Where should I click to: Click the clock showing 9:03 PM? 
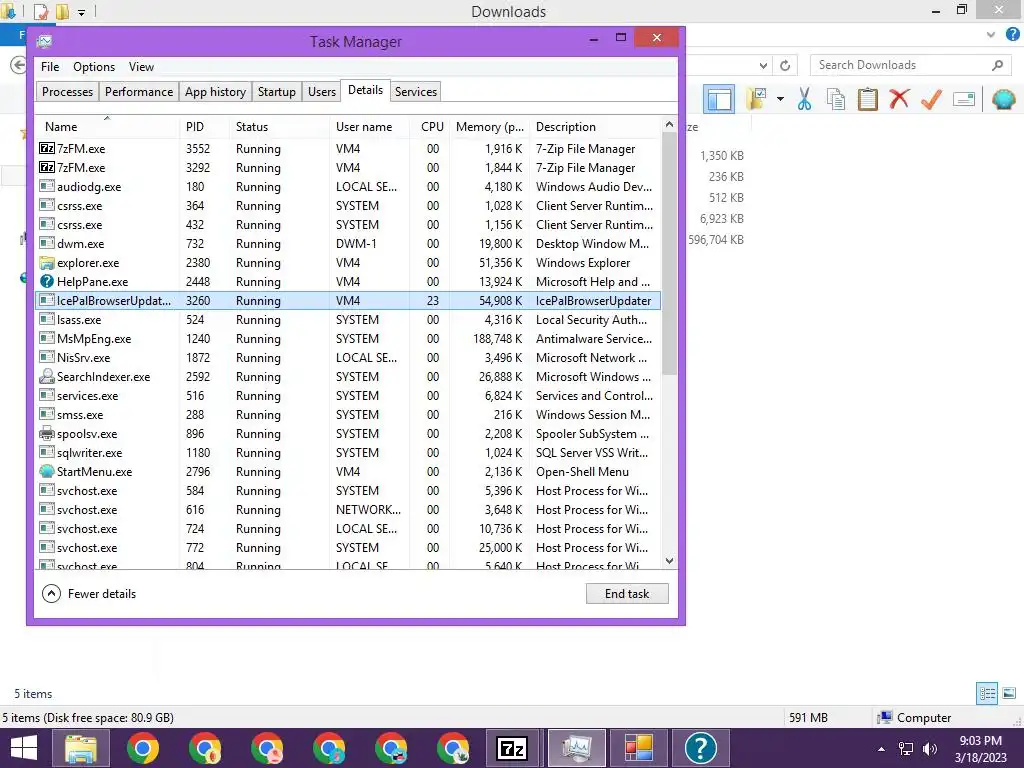point(980,741)
